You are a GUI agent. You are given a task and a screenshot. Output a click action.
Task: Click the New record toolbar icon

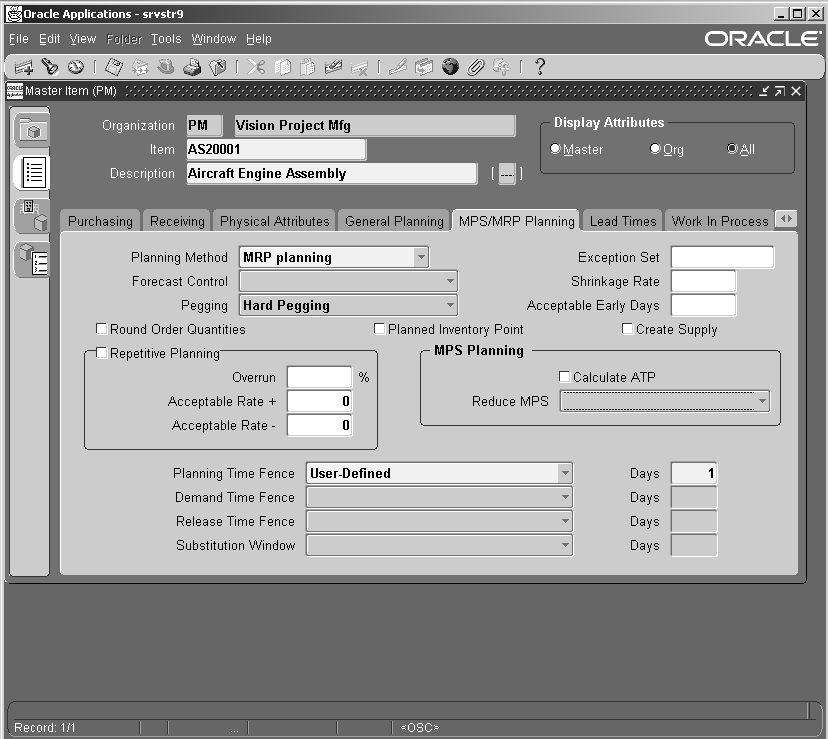24,67
